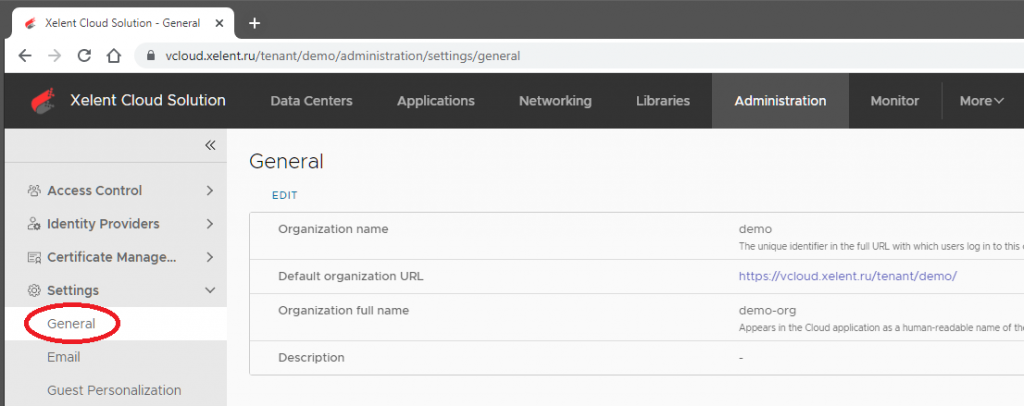
Task: Click the Organization full name label
Action: 344,311
